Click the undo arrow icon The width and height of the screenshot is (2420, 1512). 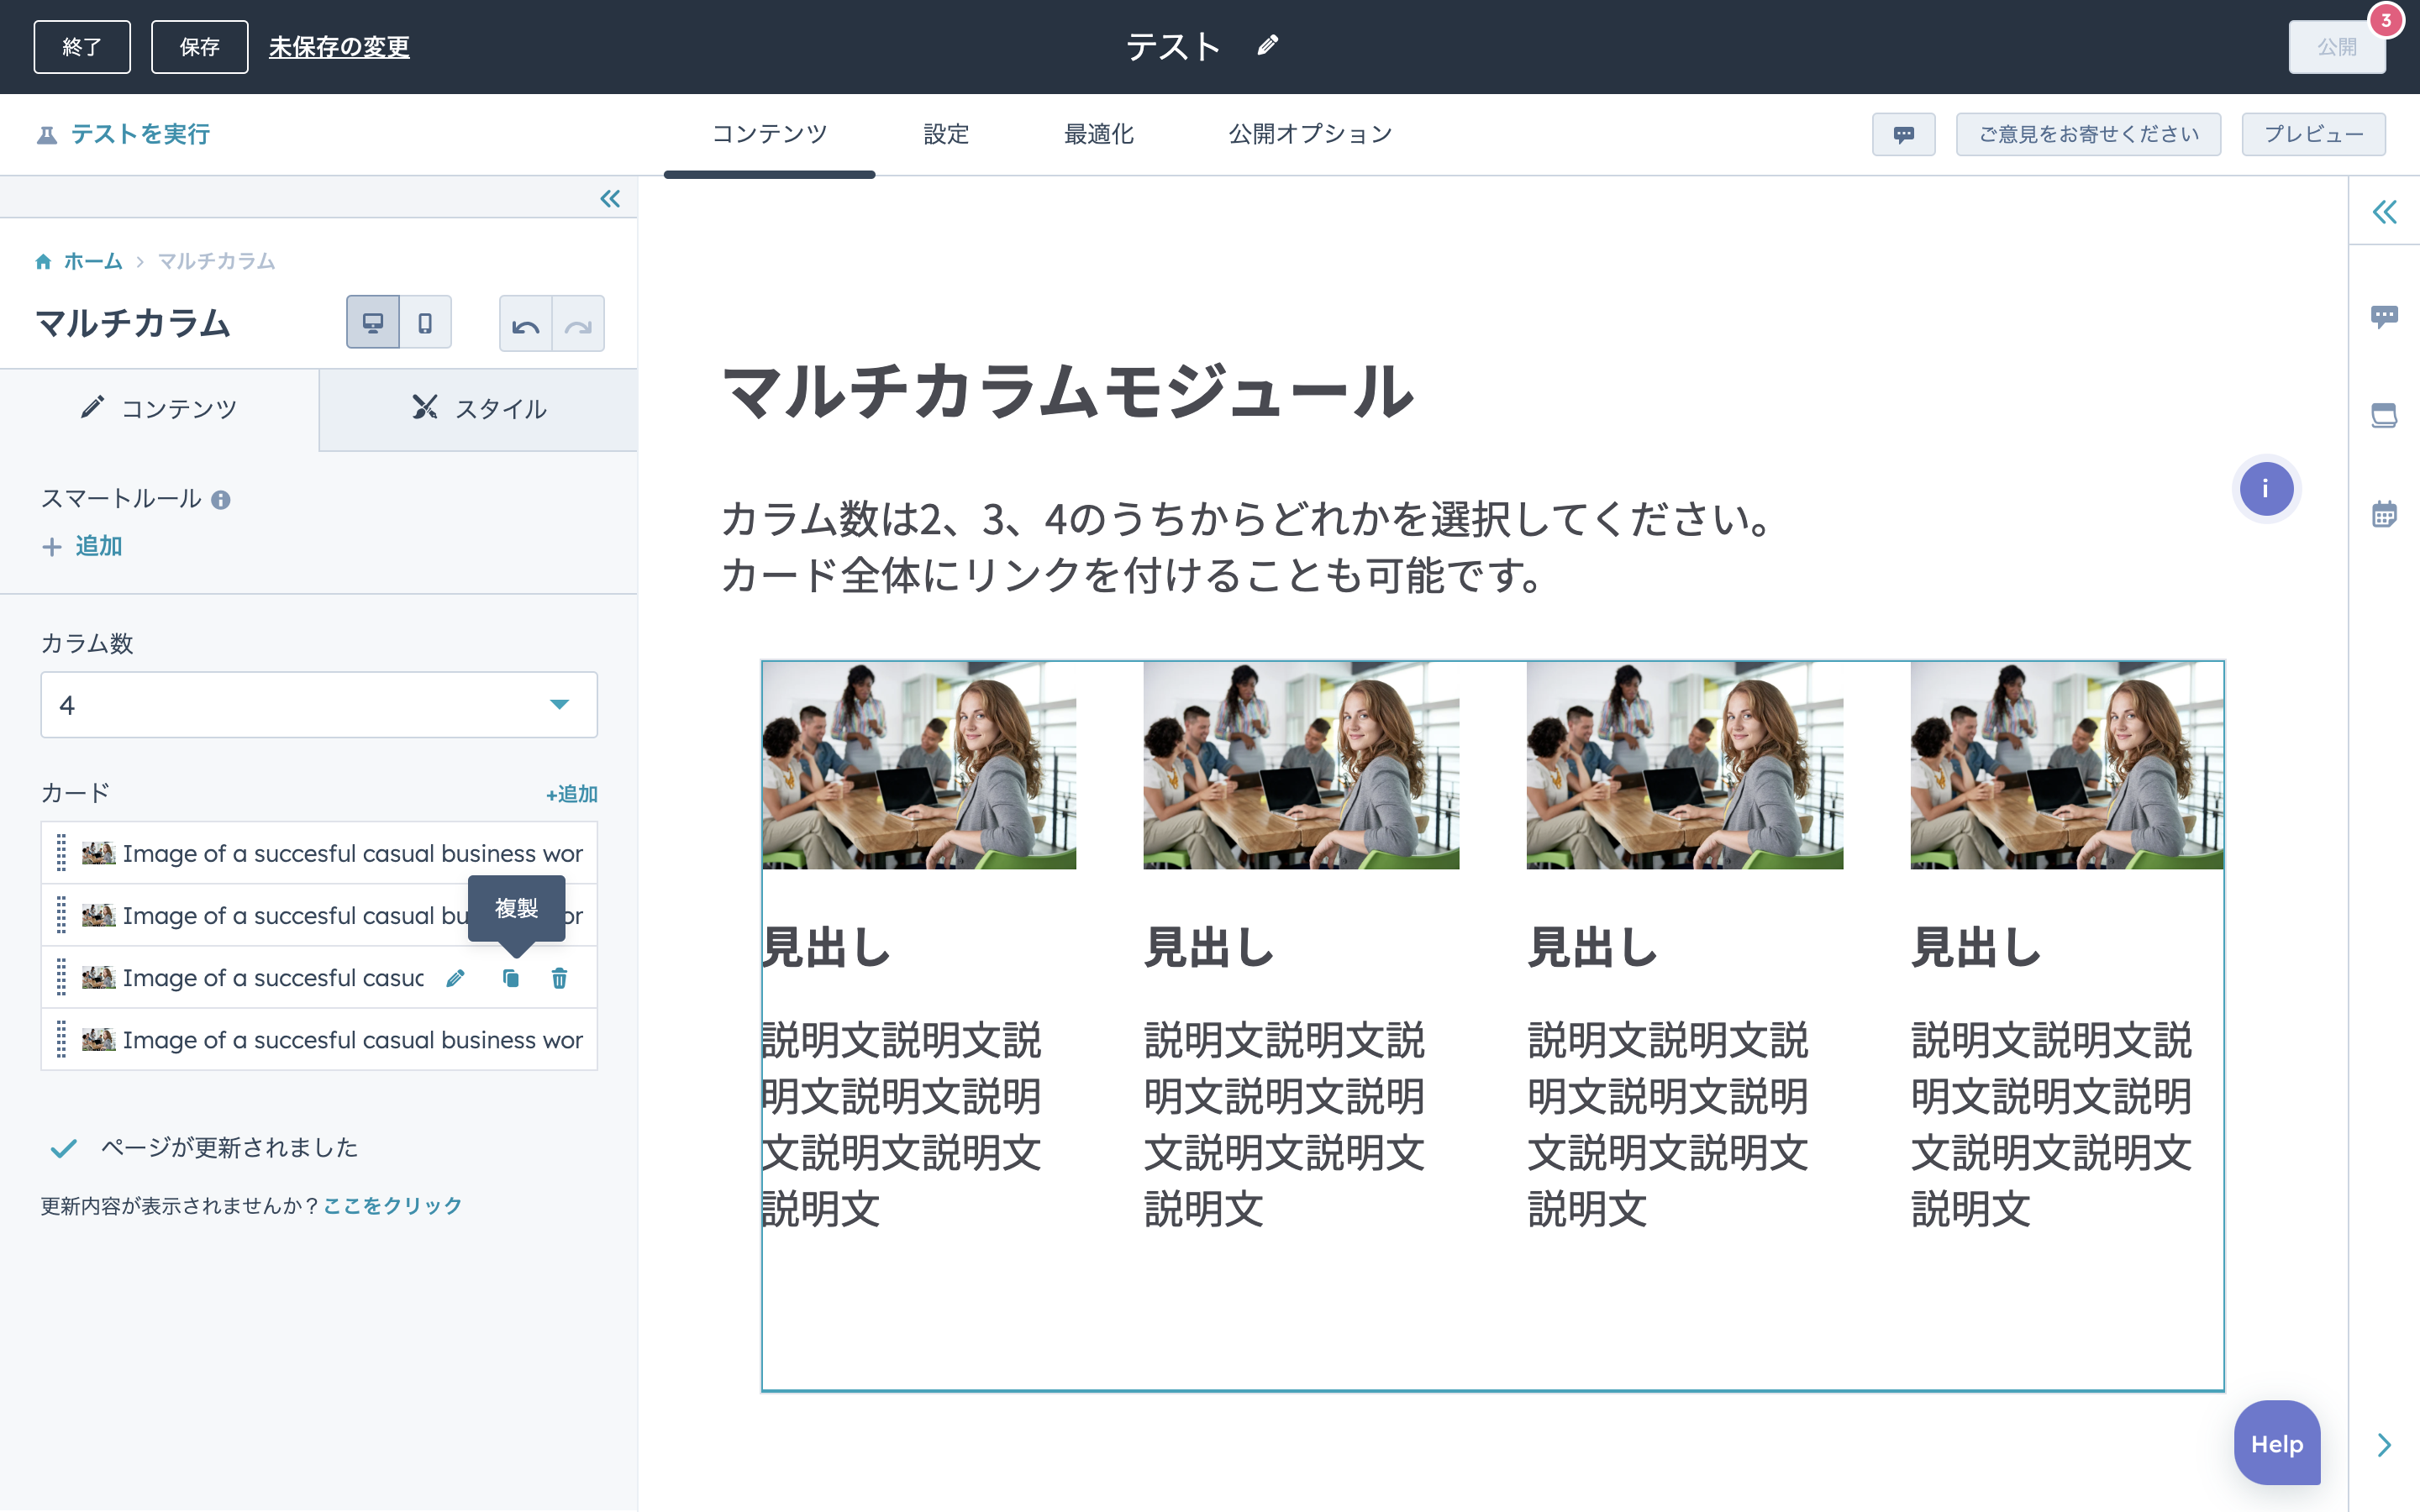click(x=525, y=325)
